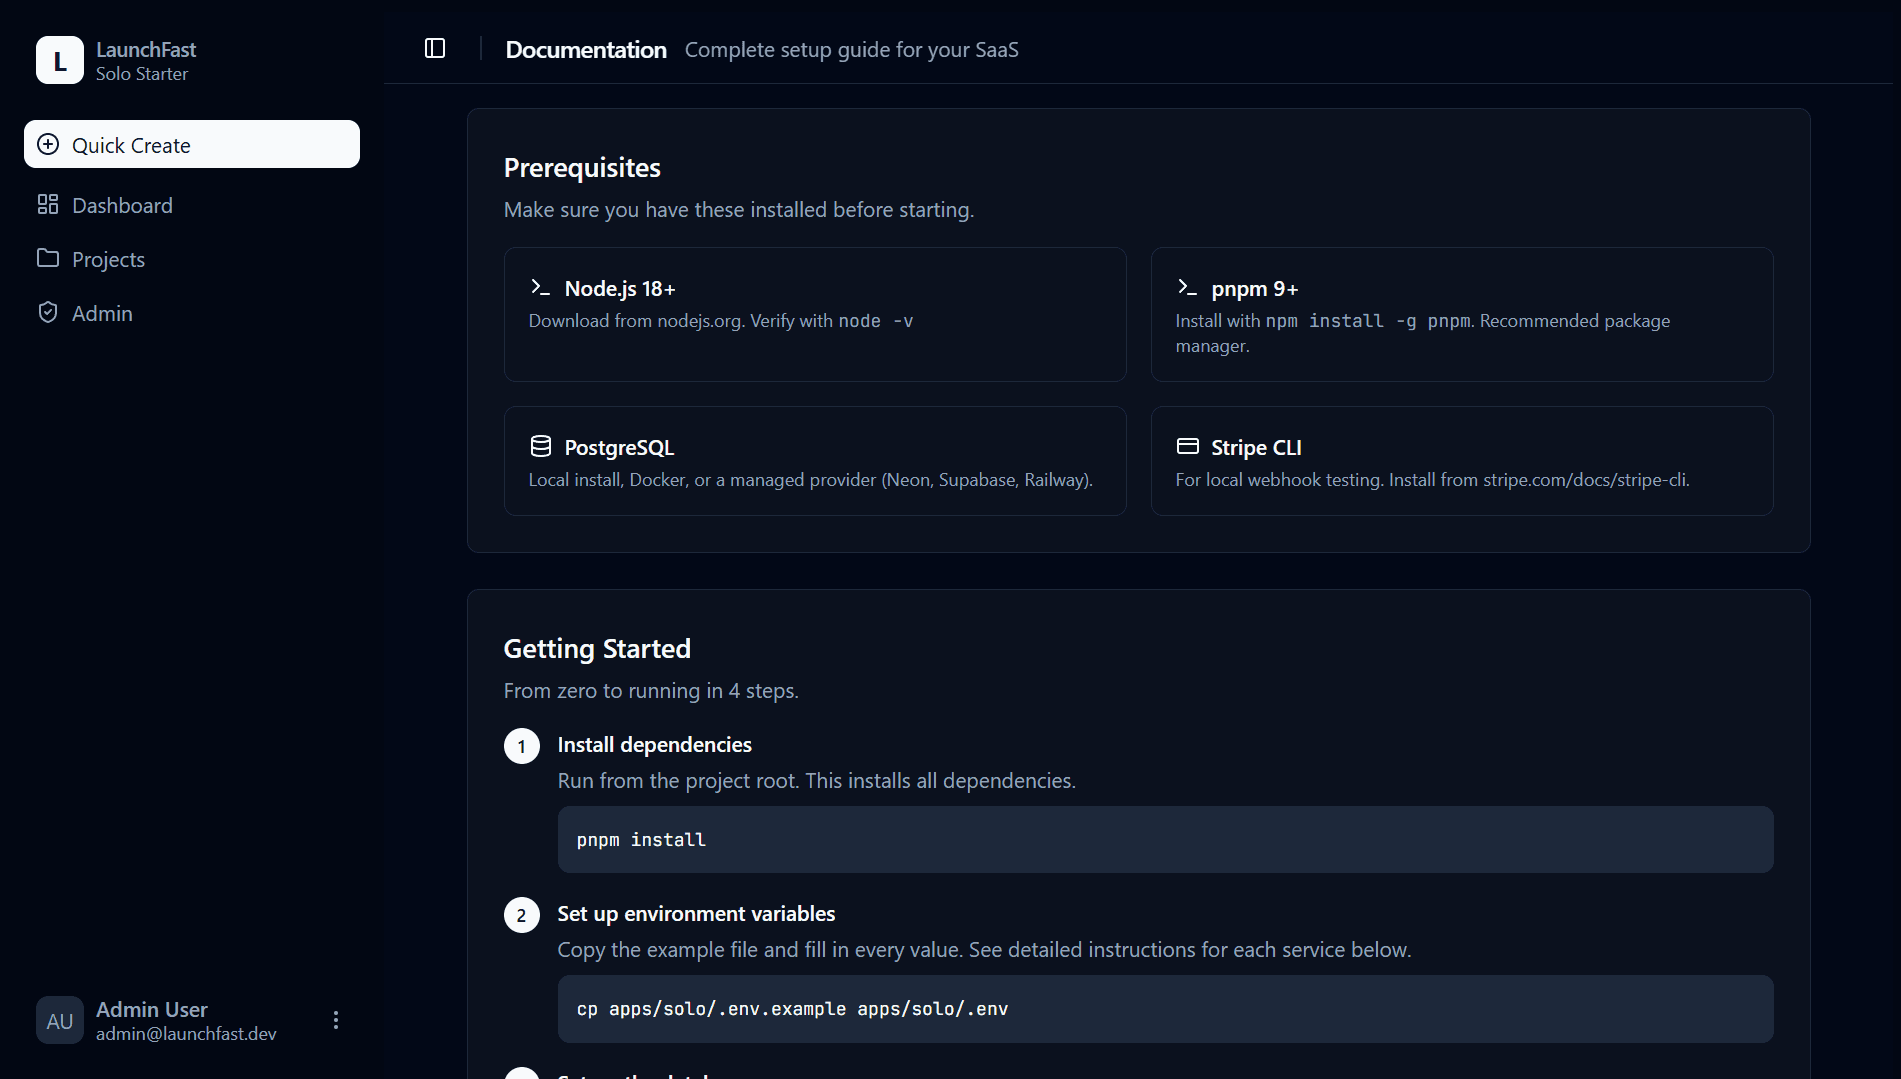
Task: Click the Quick Create button
Action: [191, 144]
